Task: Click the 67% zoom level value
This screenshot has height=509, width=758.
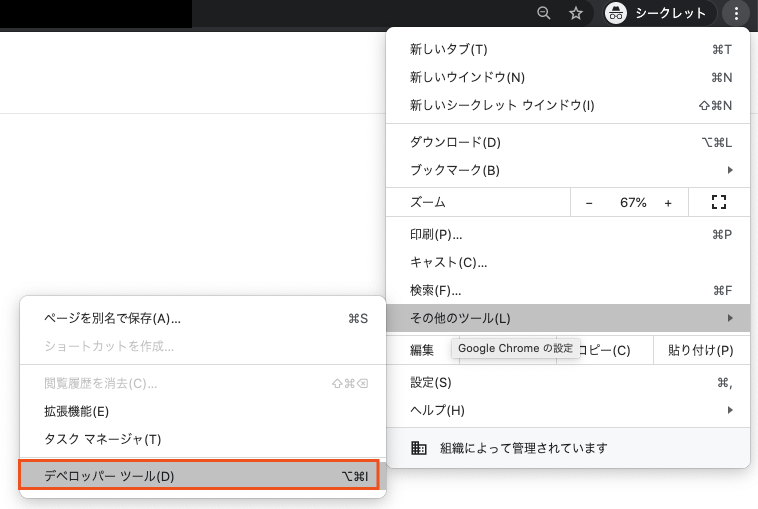Action: coord(633,203)
